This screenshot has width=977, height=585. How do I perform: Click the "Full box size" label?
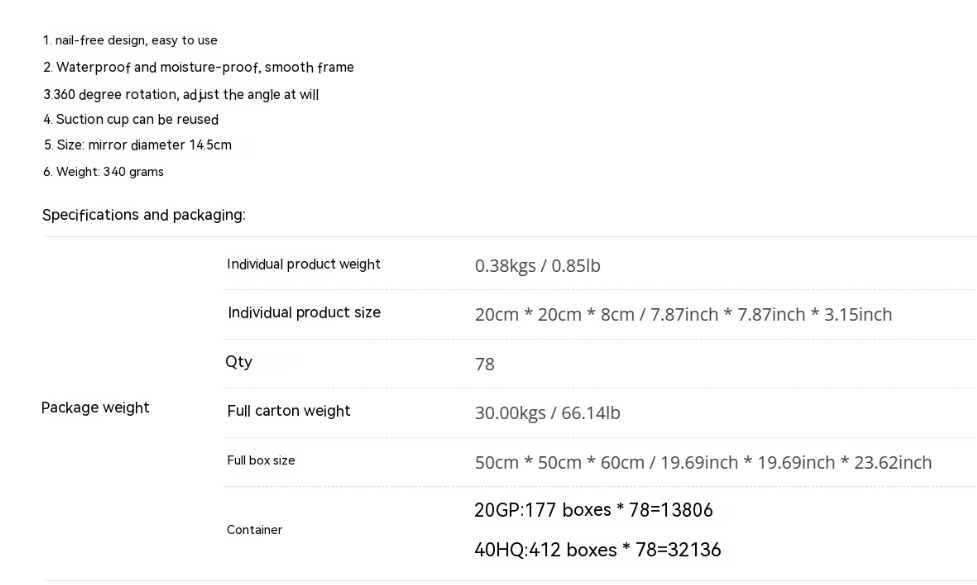(260, 461)
